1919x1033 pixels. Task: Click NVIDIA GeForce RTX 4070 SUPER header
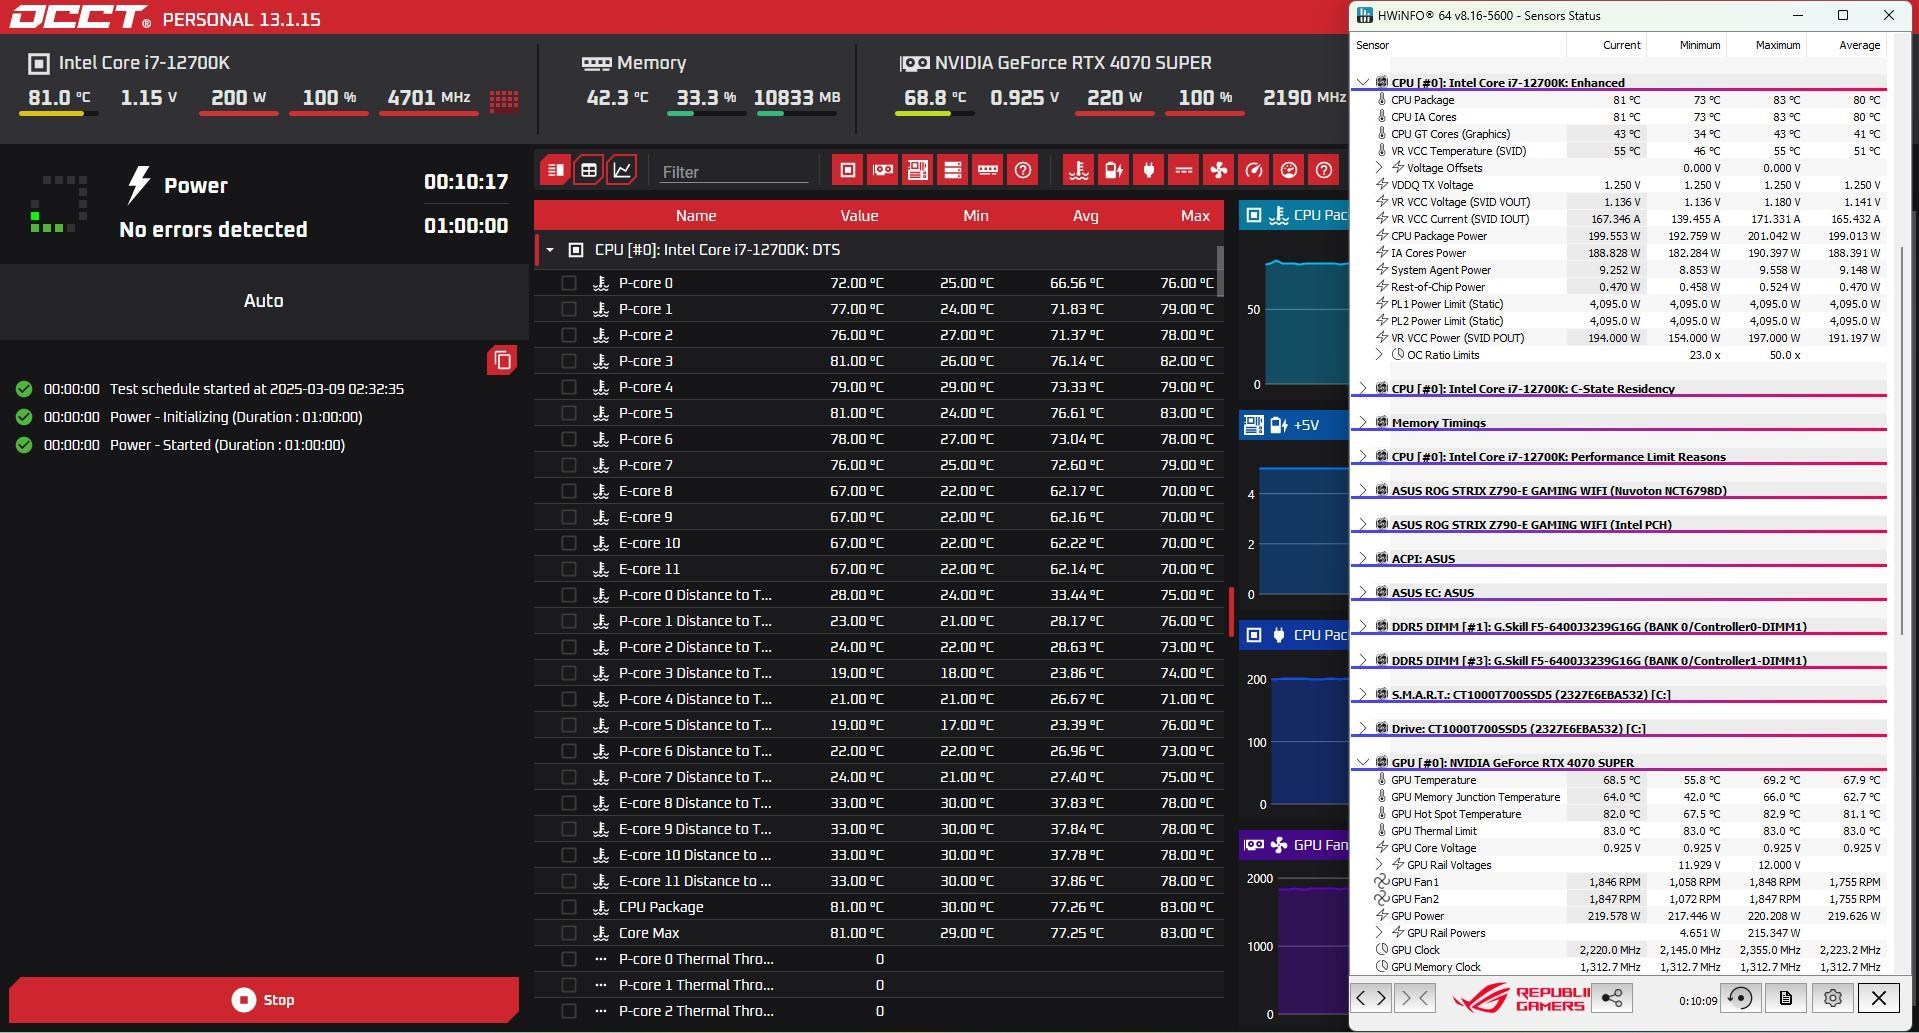[x=1073, y=63]
